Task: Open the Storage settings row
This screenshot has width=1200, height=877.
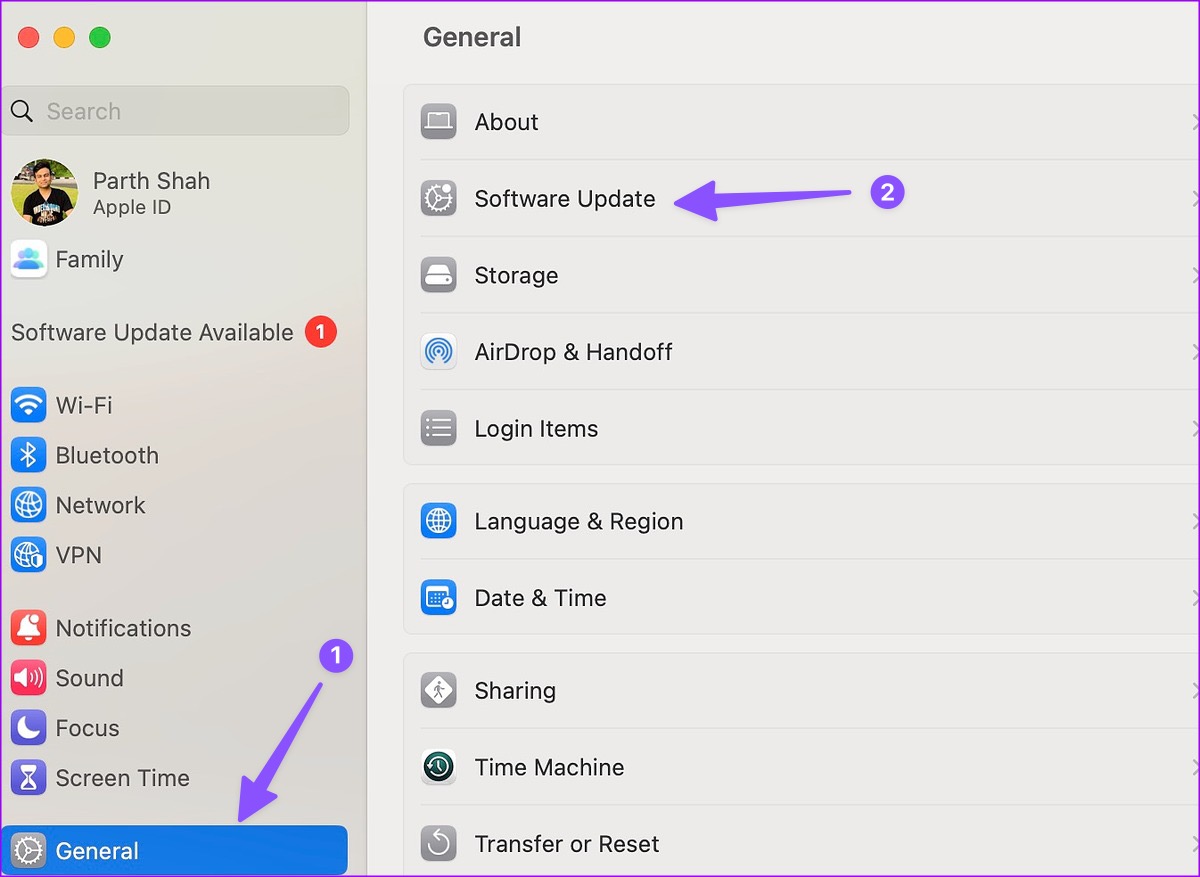Action: [x=516, y=275]
